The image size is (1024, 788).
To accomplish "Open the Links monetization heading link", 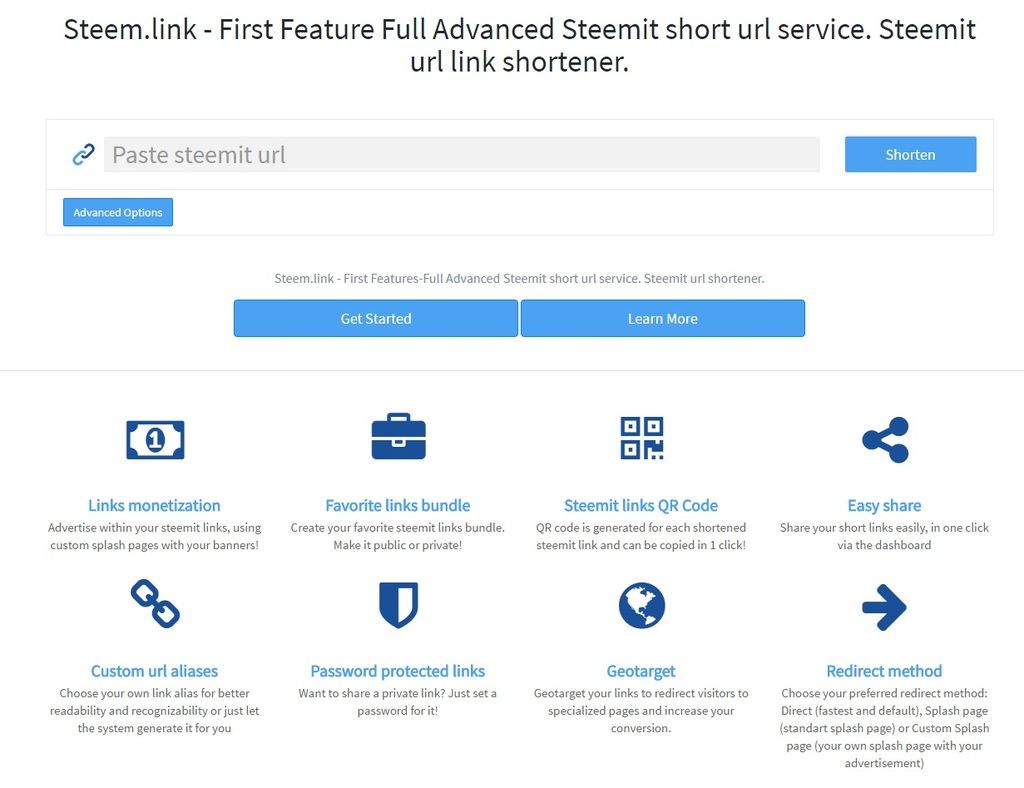I will [x=154, y=505].
